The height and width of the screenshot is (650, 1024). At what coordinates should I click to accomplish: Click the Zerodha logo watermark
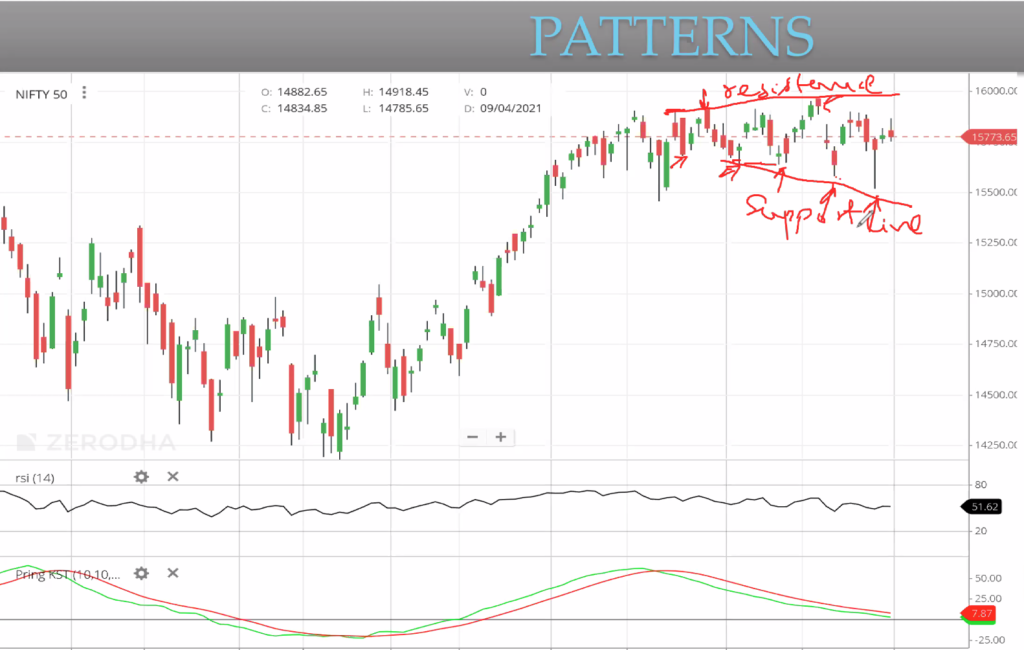(x=97, y=442)
